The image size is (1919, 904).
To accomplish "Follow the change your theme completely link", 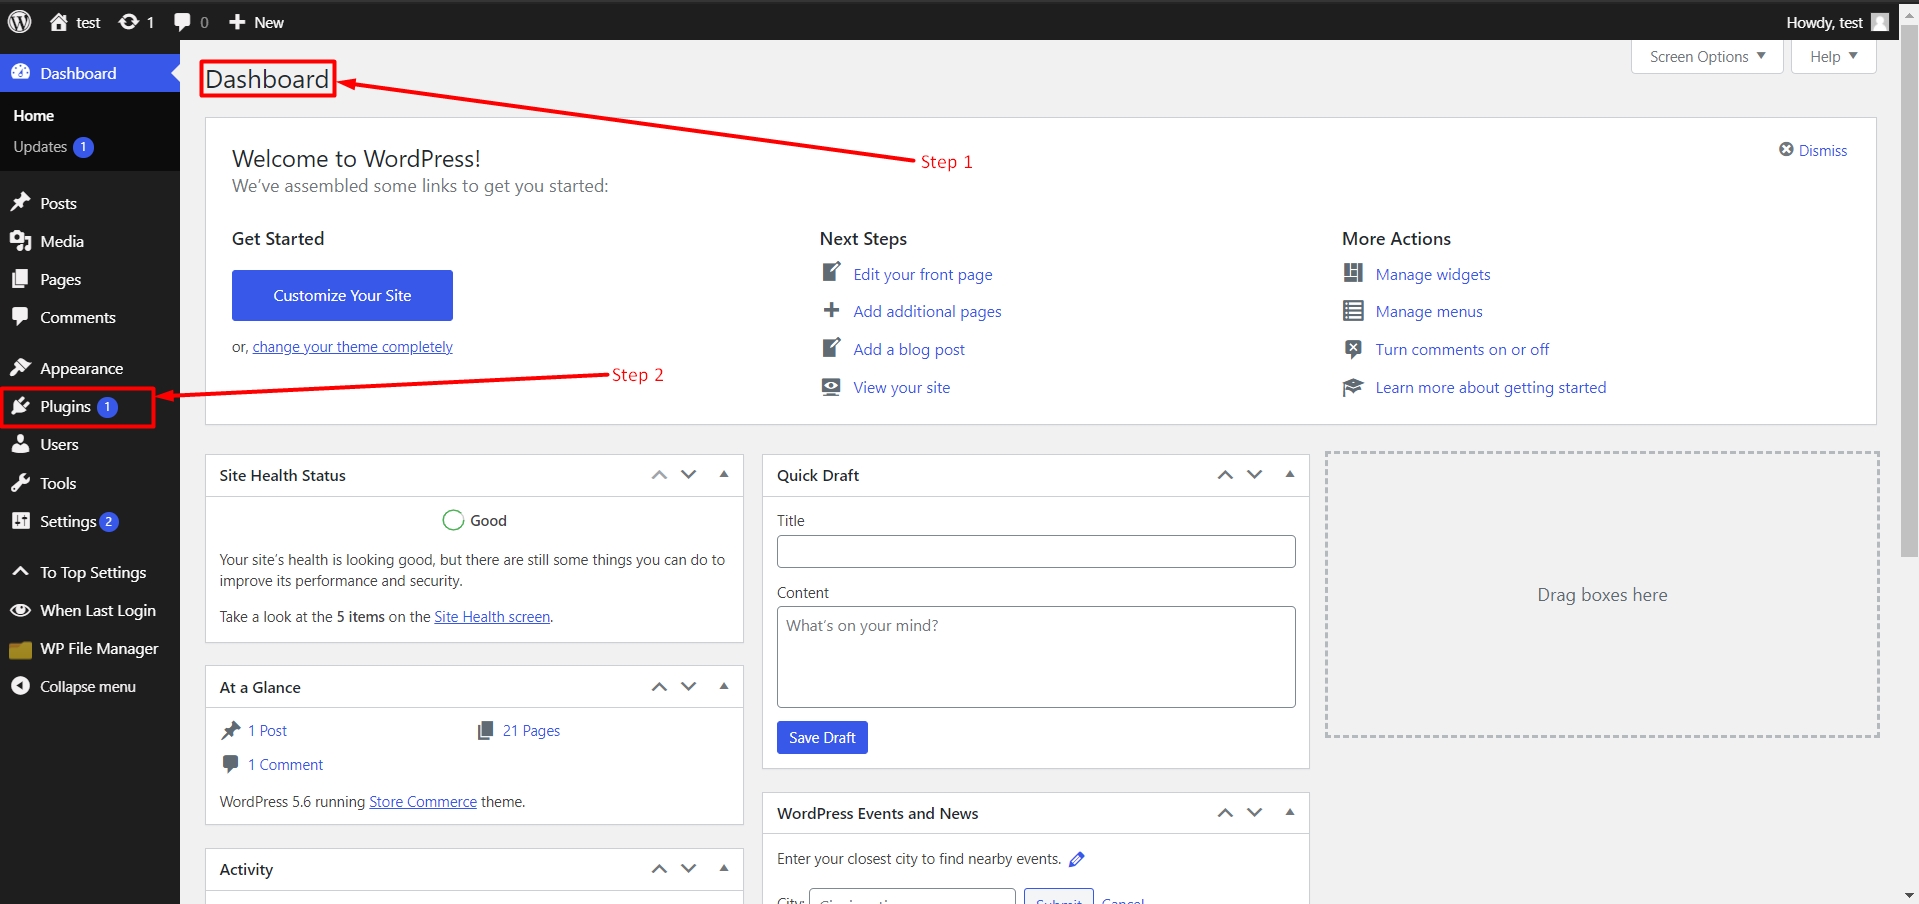I will tap(352, 347).
